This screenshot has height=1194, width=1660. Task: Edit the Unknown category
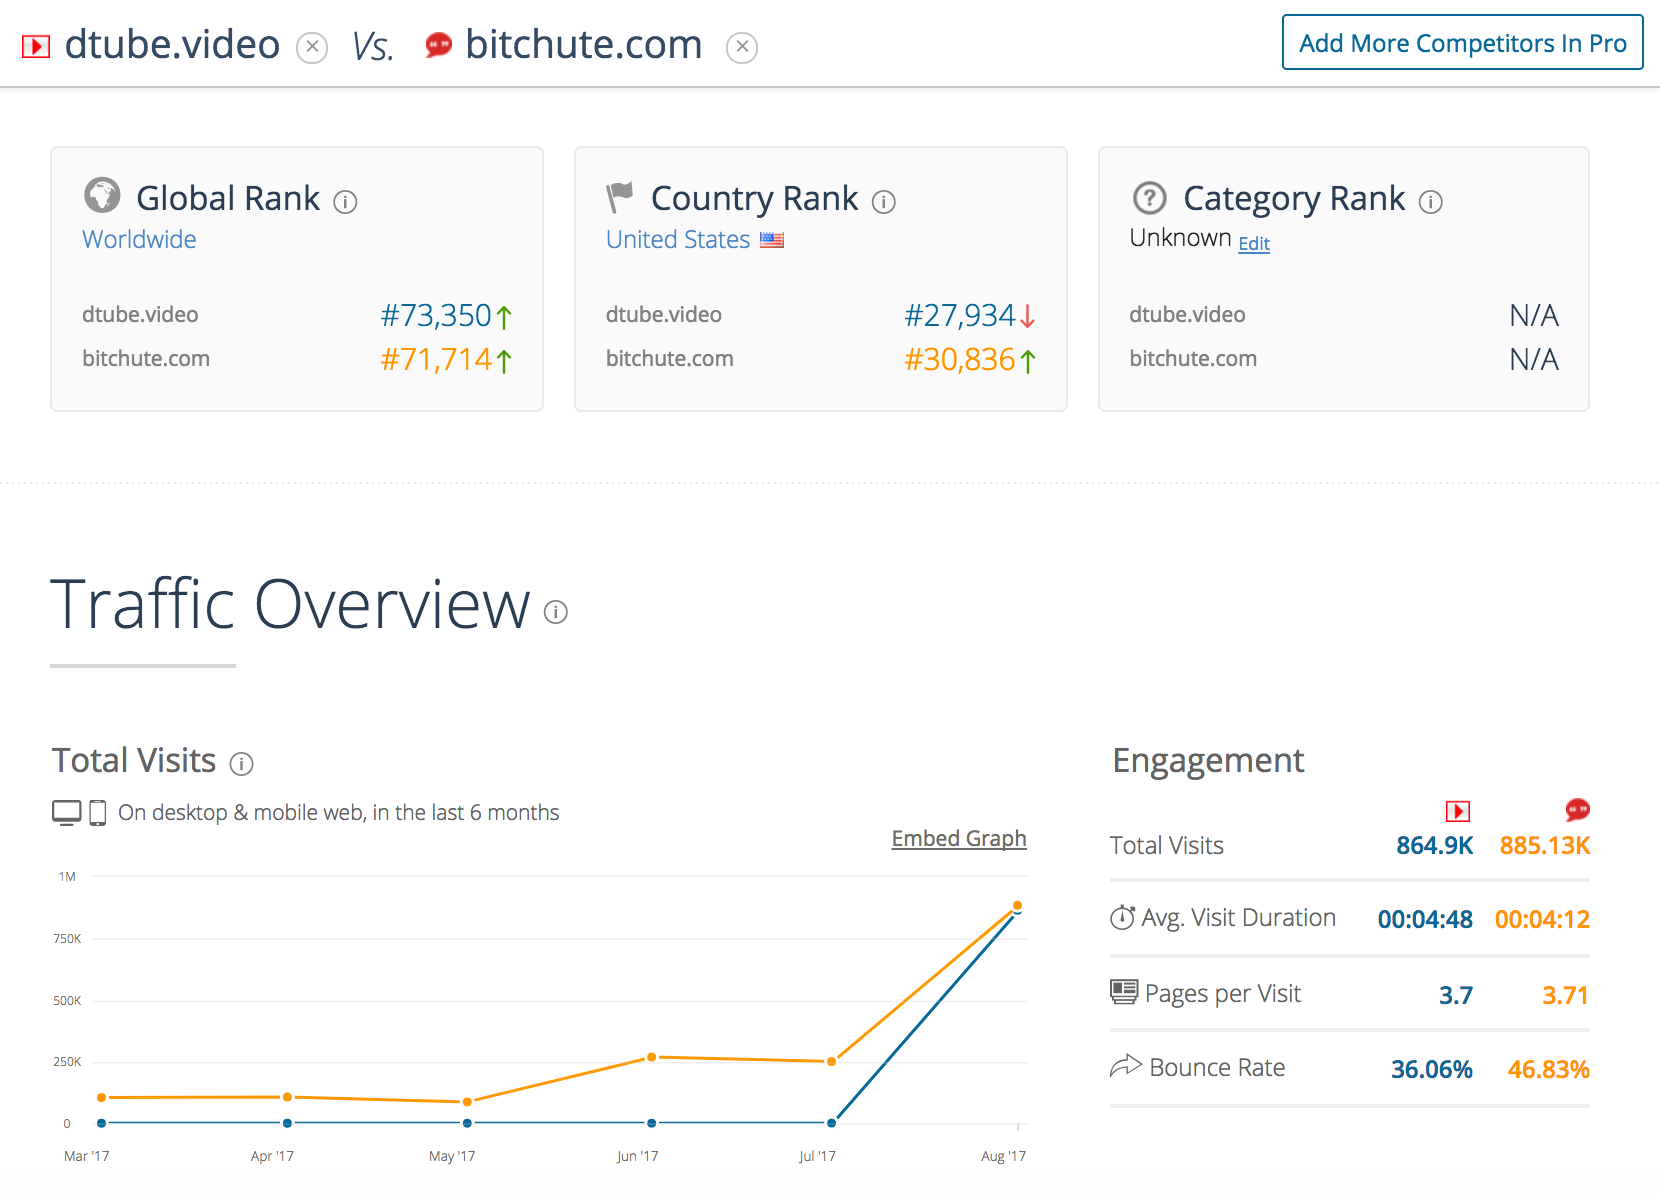[x=1254, y=243]
